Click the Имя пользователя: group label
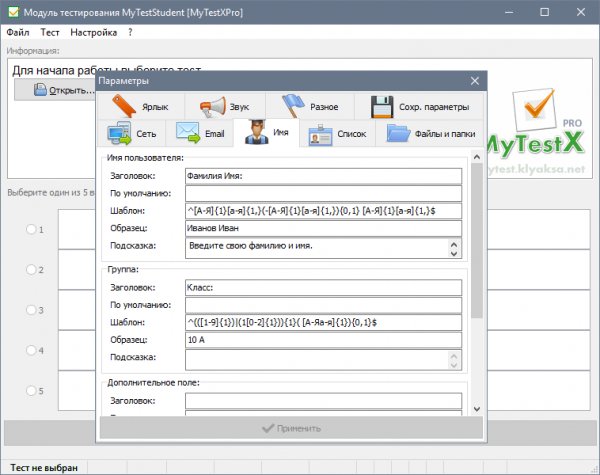Viewport: 600px width, 475px height. pos(145,158)
